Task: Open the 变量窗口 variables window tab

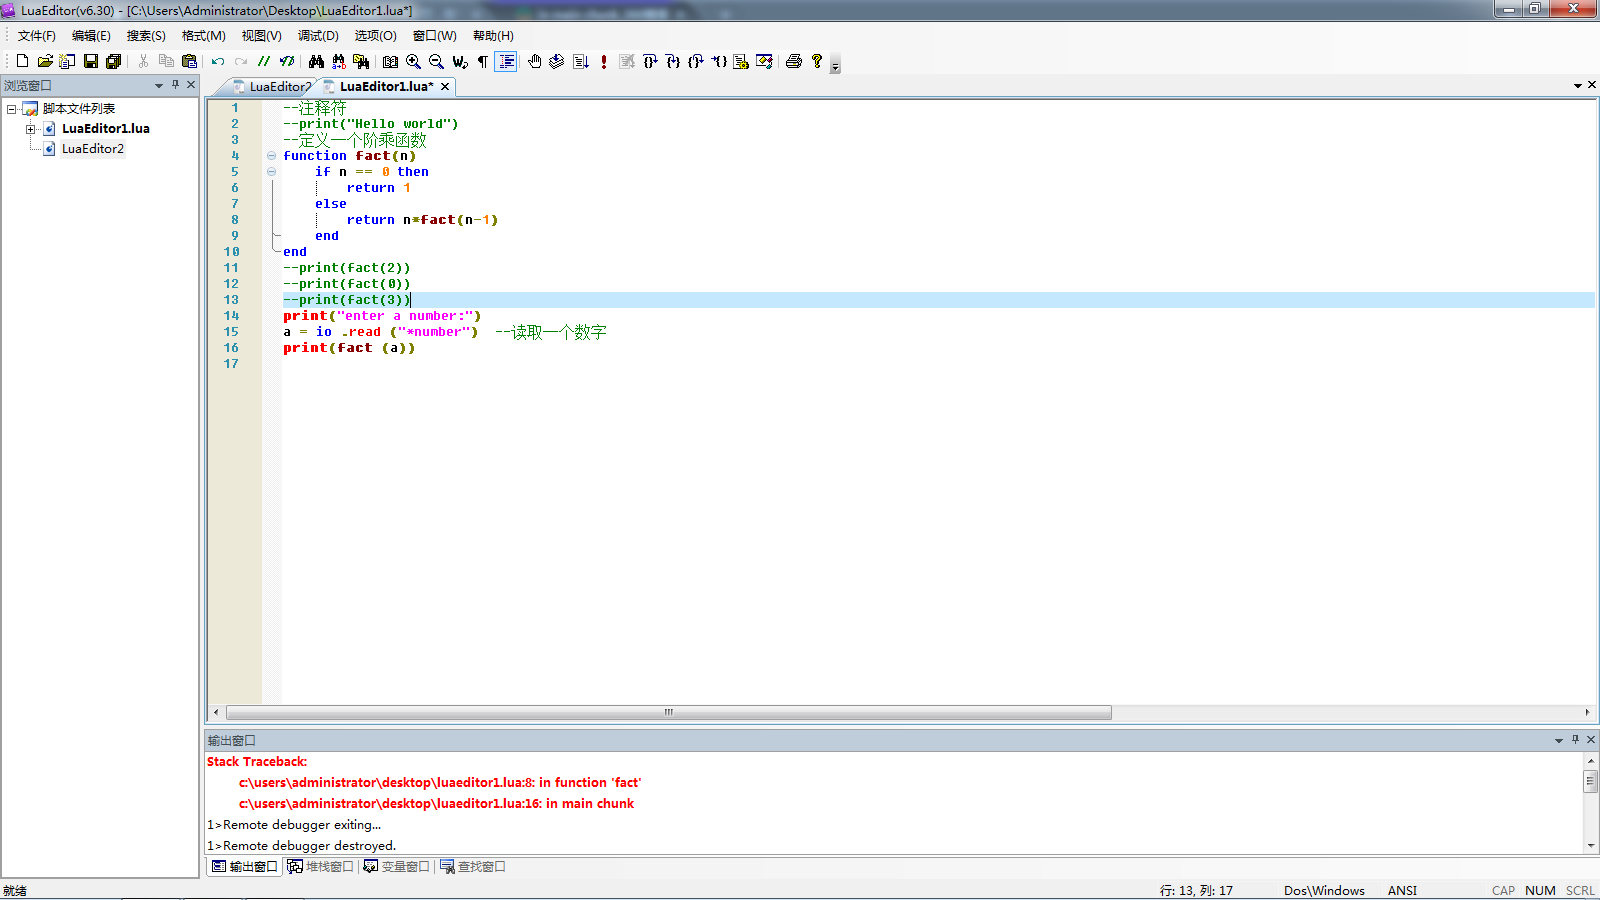Action: click(397, 867)
